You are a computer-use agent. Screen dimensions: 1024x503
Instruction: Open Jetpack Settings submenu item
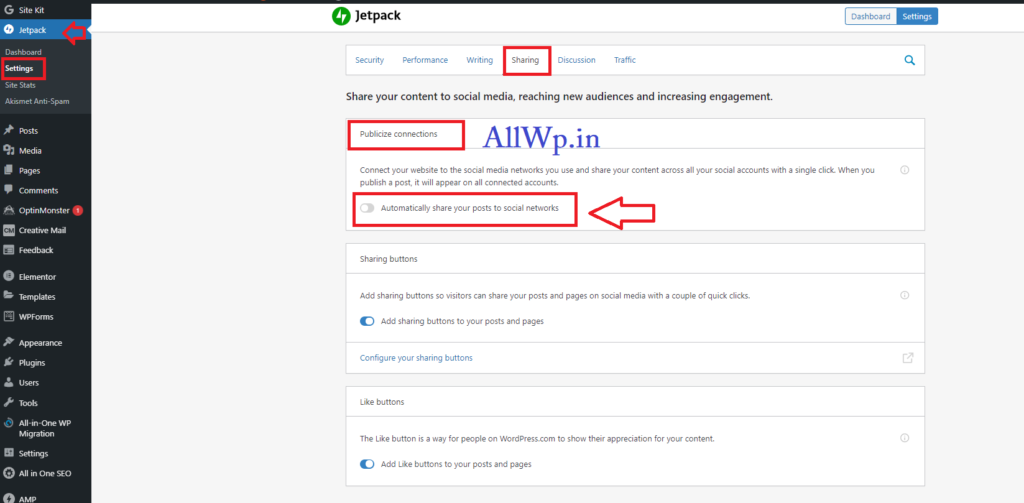[19, 68]
